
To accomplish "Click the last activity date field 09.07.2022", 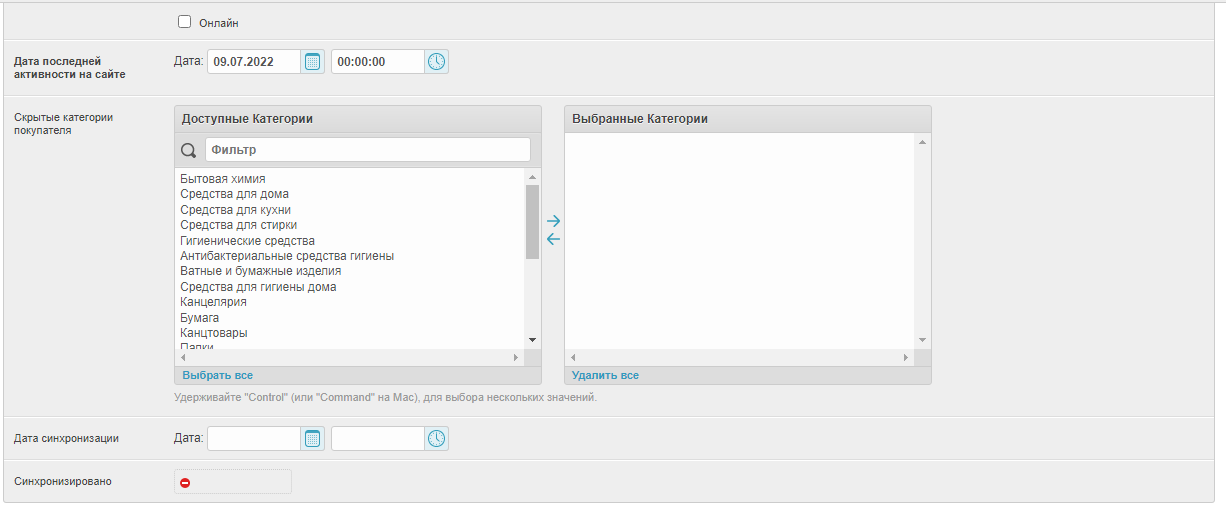I will point(253,62).
